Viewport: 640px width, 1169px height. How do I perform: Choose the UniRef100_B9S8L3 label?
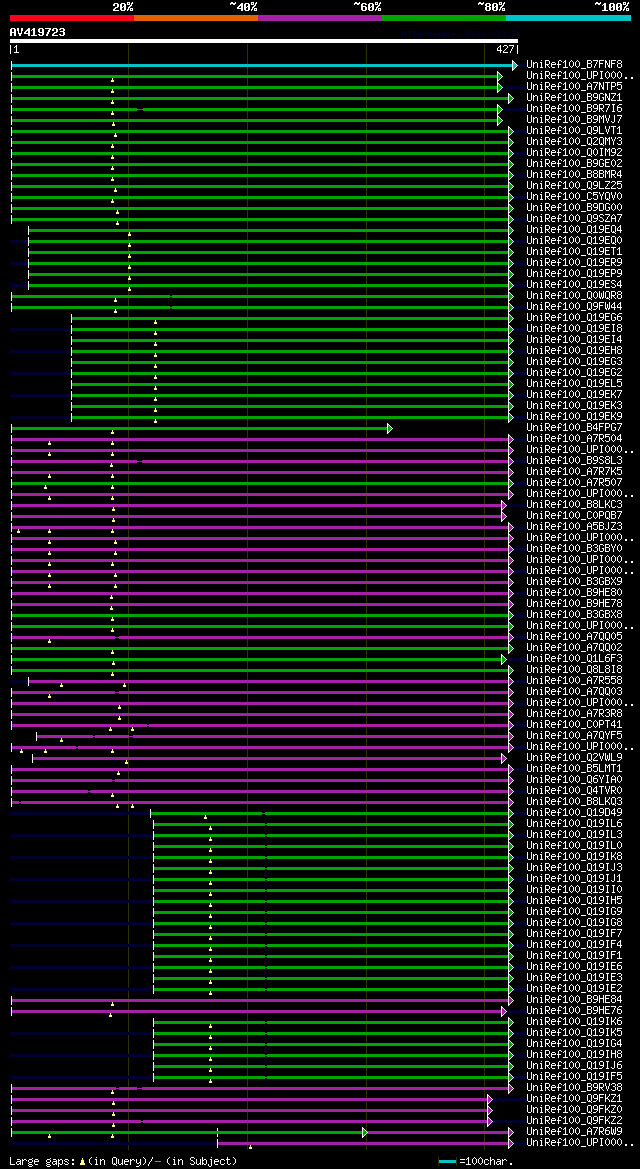point(574,461)
